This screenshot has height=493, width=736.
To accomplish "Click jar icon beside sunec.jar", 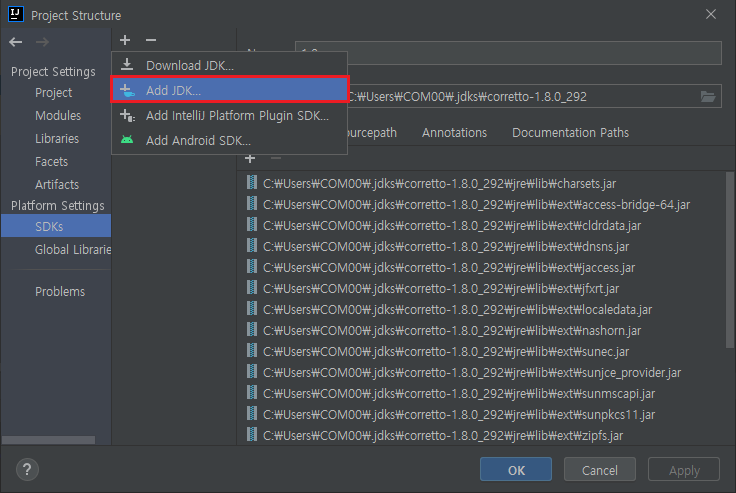I will (252, 351).
